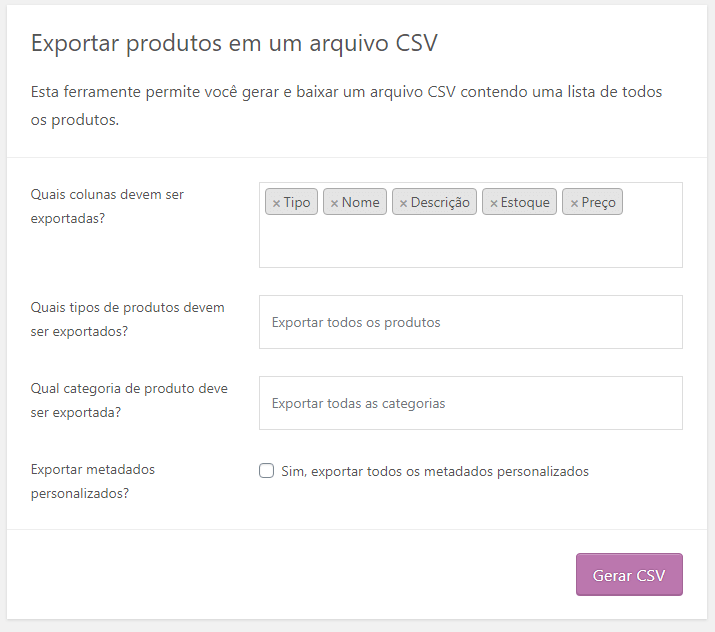The width and height of the screenshot is (715, 632).
Task: Click the 'Quais tipos de produtos' label
Action: (128, 319)
